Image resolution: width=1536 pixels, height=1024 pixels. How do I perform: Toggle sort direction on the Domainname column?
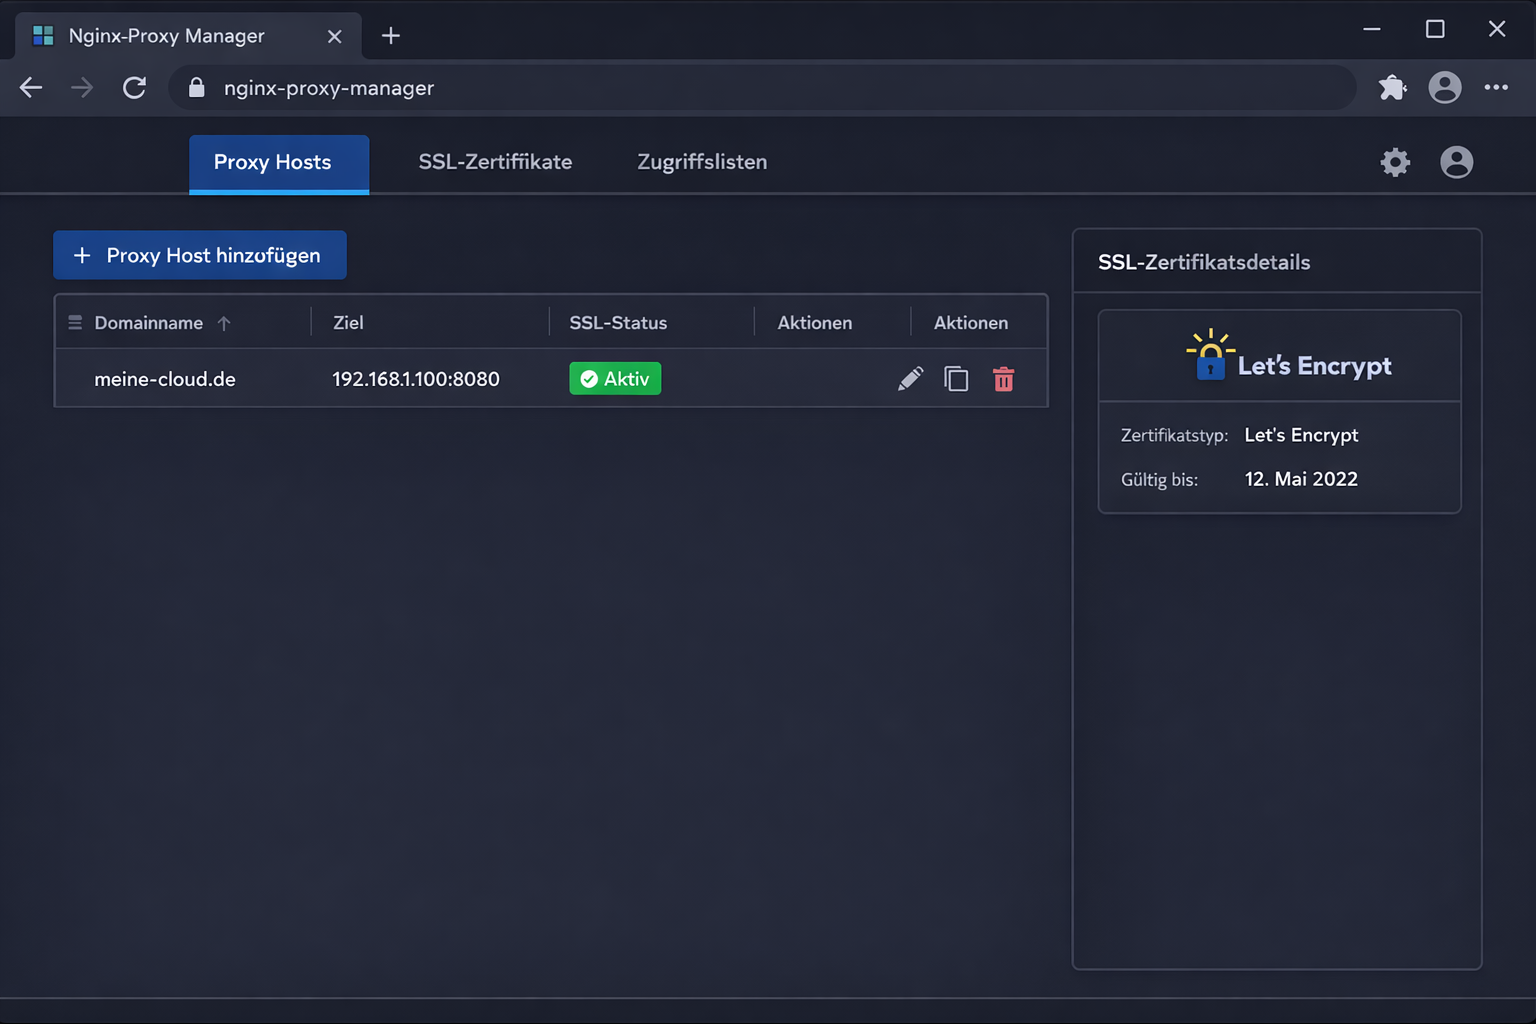(x=224, y=323)
